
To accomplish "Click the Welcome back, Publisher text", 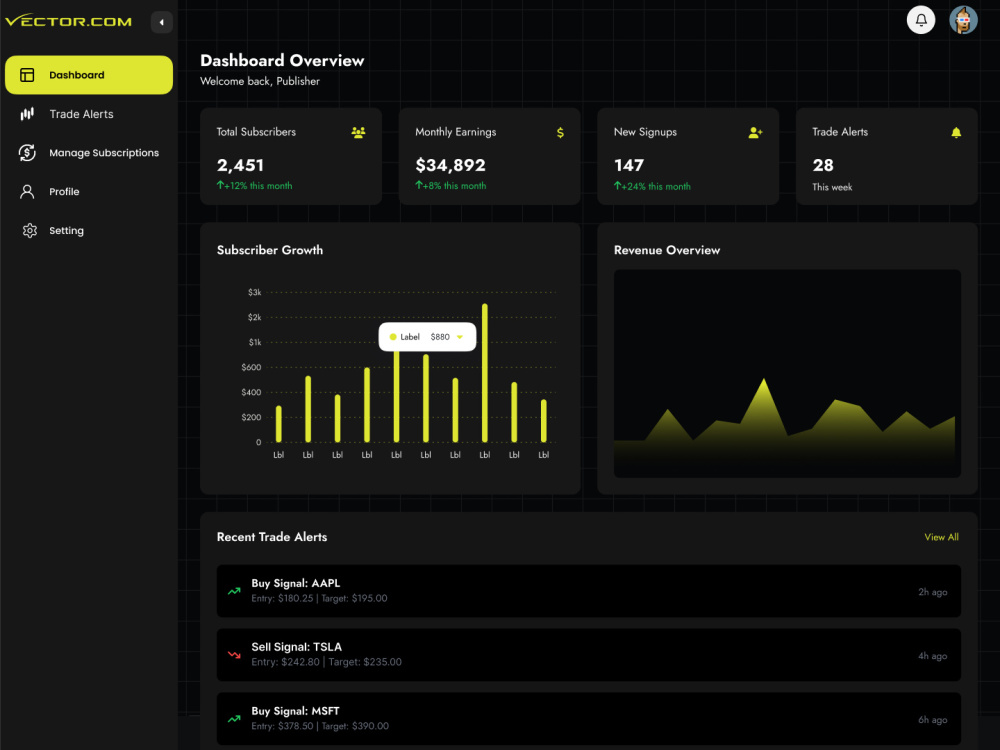I will point(260,82).
